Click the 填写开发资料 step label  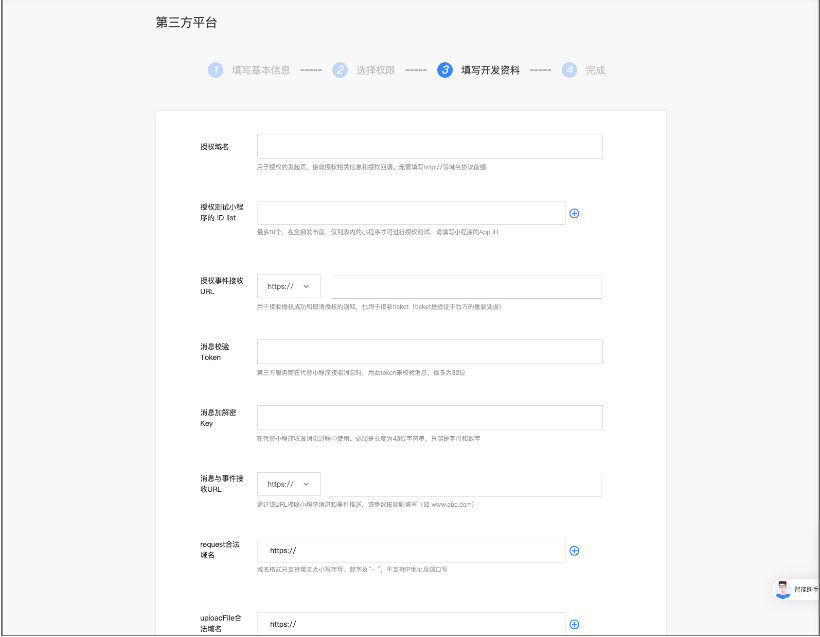click(490, 70)
